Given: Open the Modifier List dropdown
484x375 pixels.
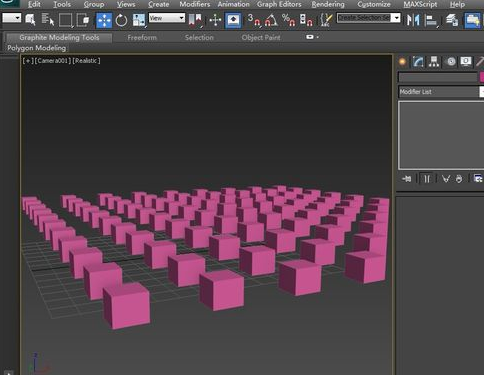Looking at the screenshot, I should (x=441, y=92).
